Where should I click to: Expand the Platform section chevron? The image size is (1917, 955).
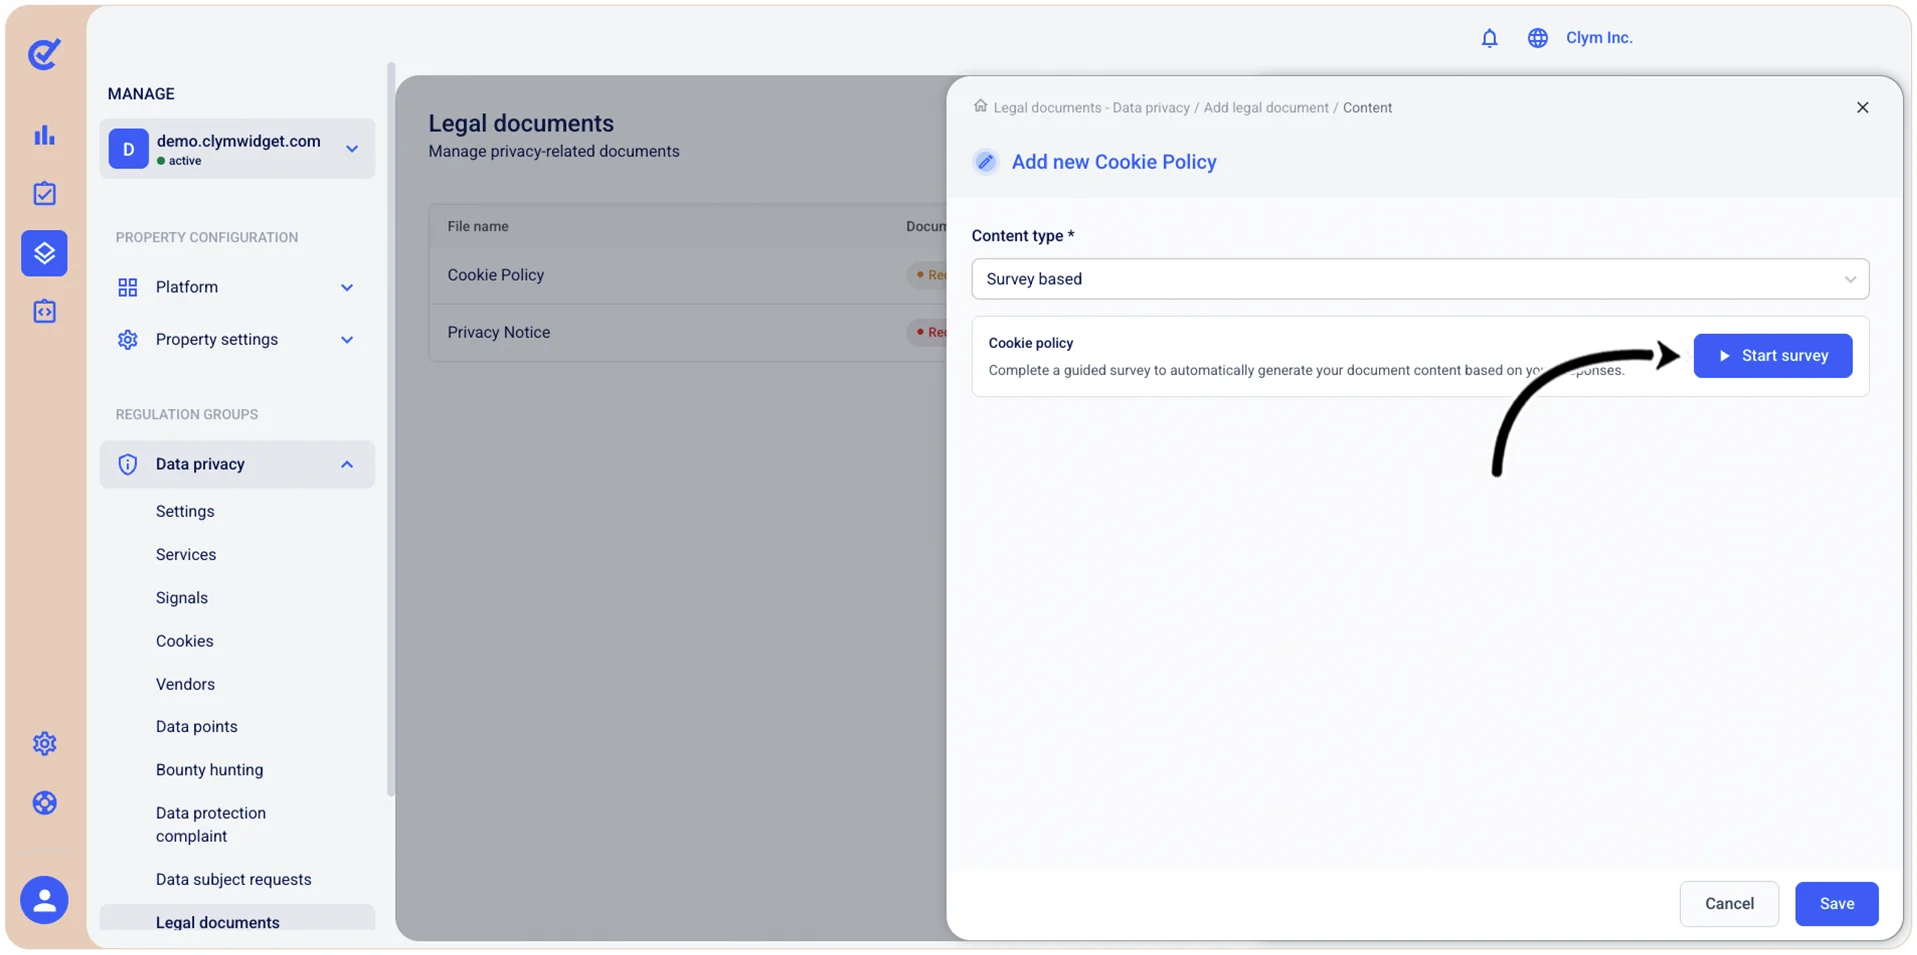click(x=347, y=287)
